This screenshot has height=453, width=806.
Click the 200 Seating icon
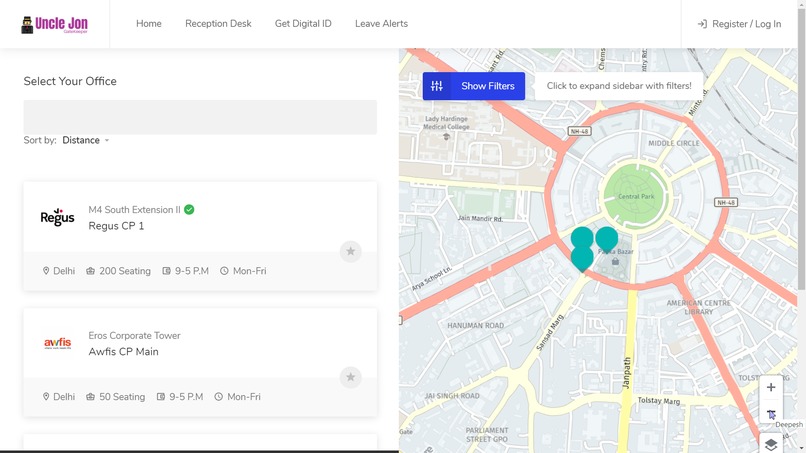pos(90,271)
